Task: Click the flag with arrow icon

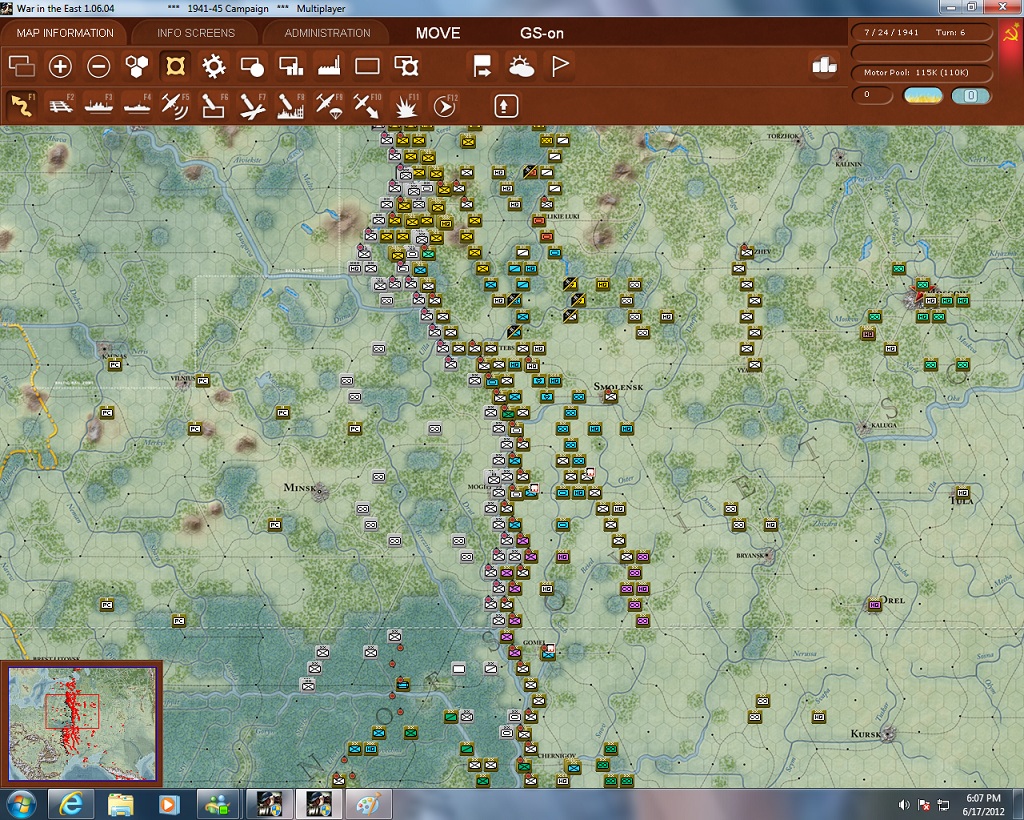Action: coord(483,66)
